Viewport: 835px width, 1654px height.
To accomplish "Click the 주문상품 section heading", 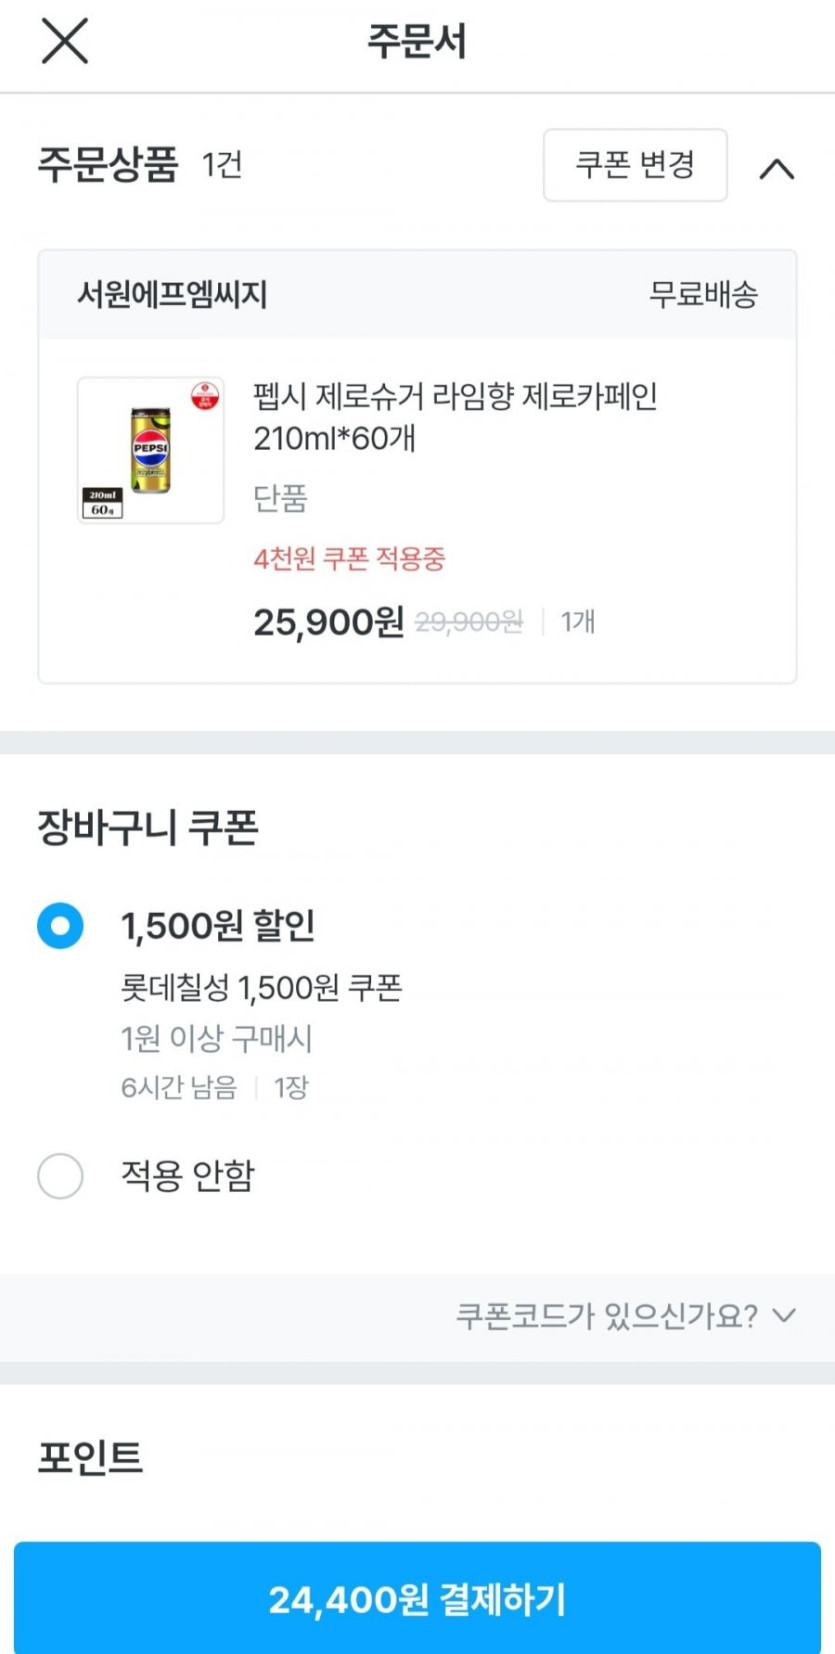I will (108, 165).
